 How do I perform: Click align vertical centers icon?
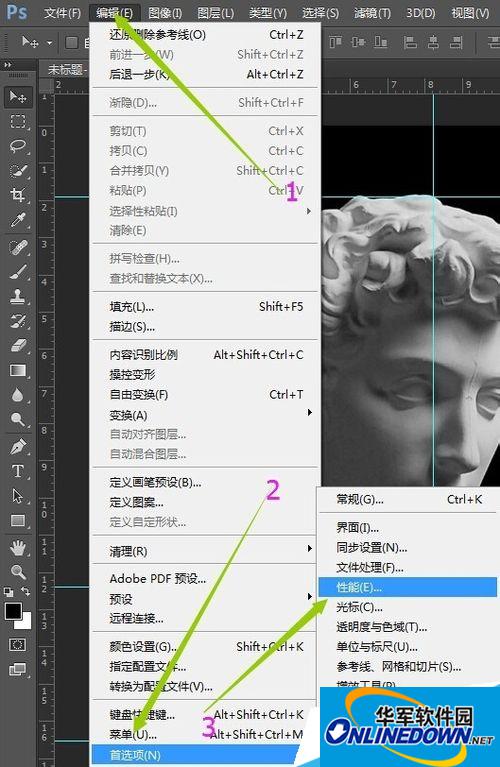(358, 43)
